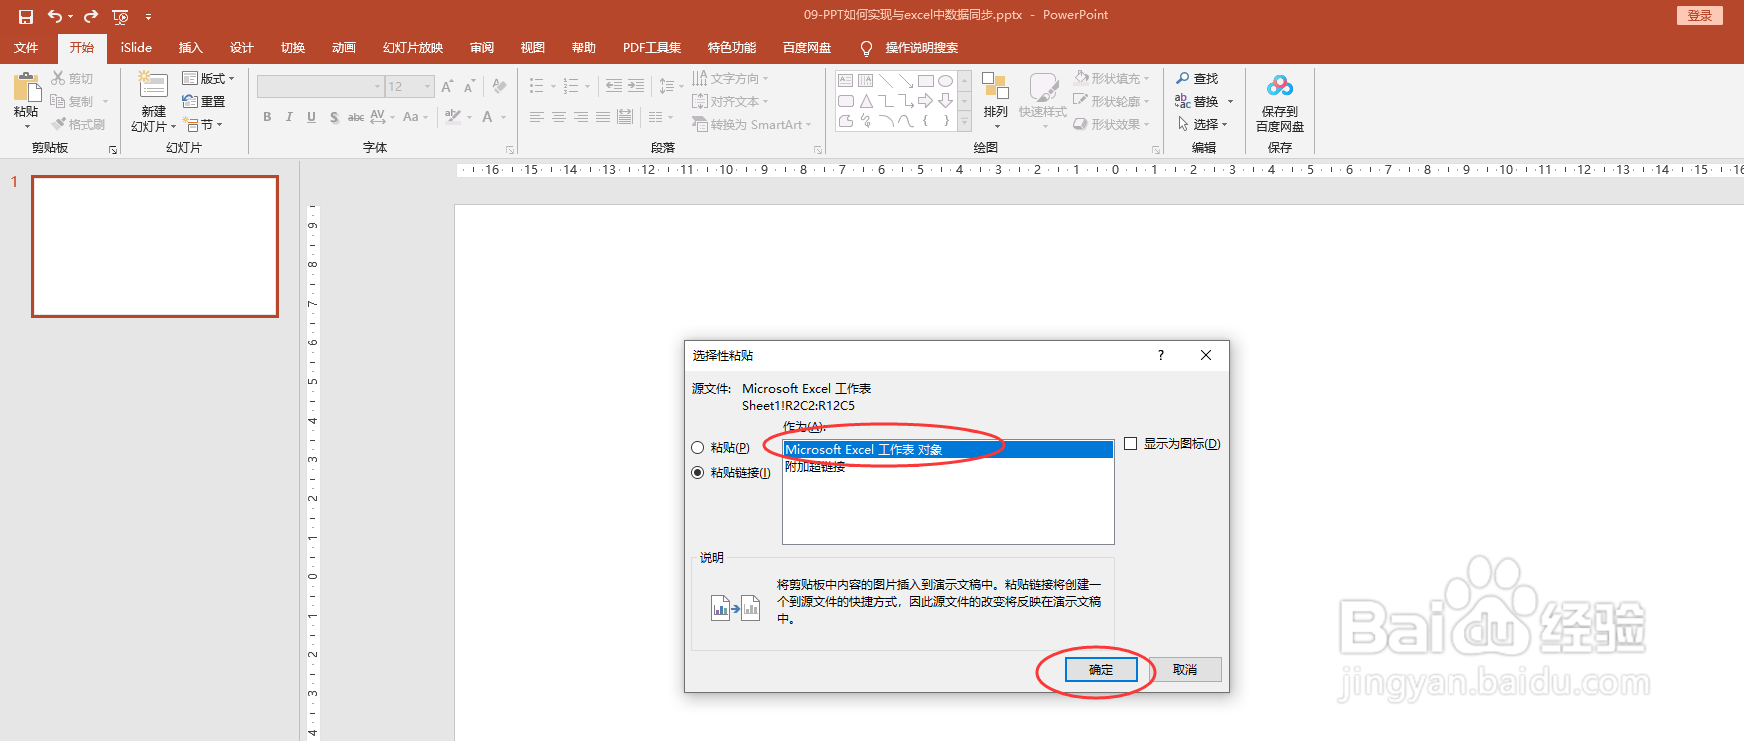Click the Cut scissors icon
1744x741 pixels.
point(58,78)
